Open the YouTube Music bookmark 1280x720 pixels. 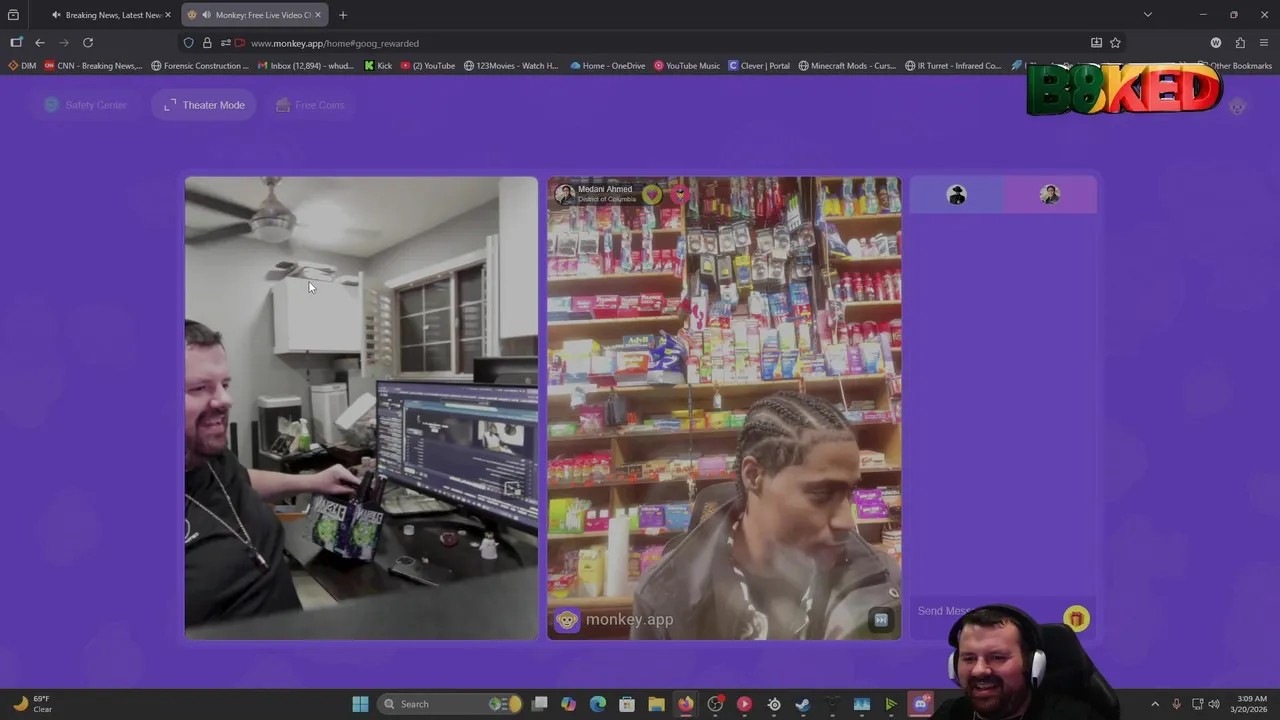[687, 66]
